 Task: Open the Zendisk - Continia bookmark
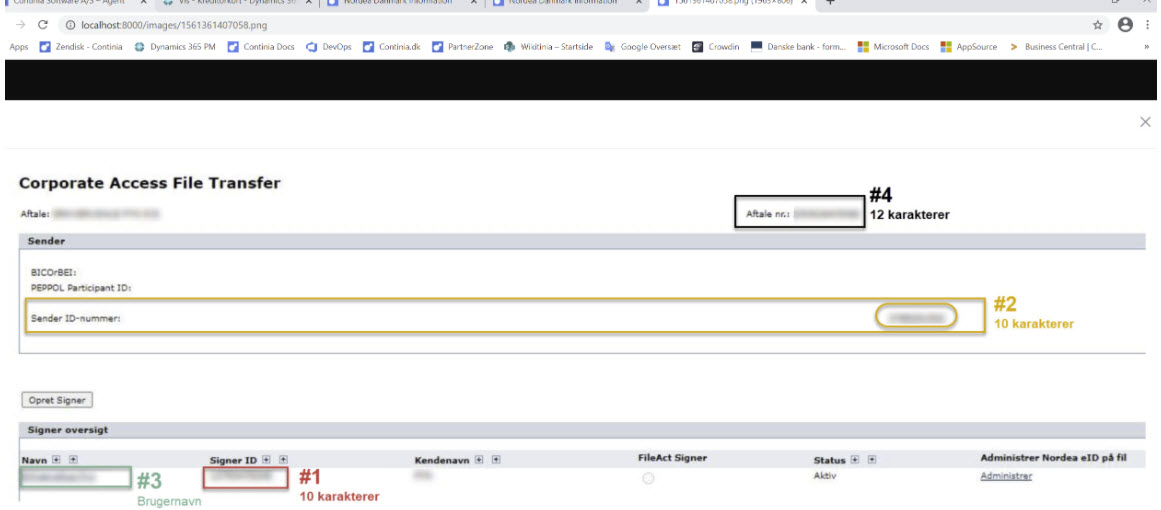tap(81, 47)
